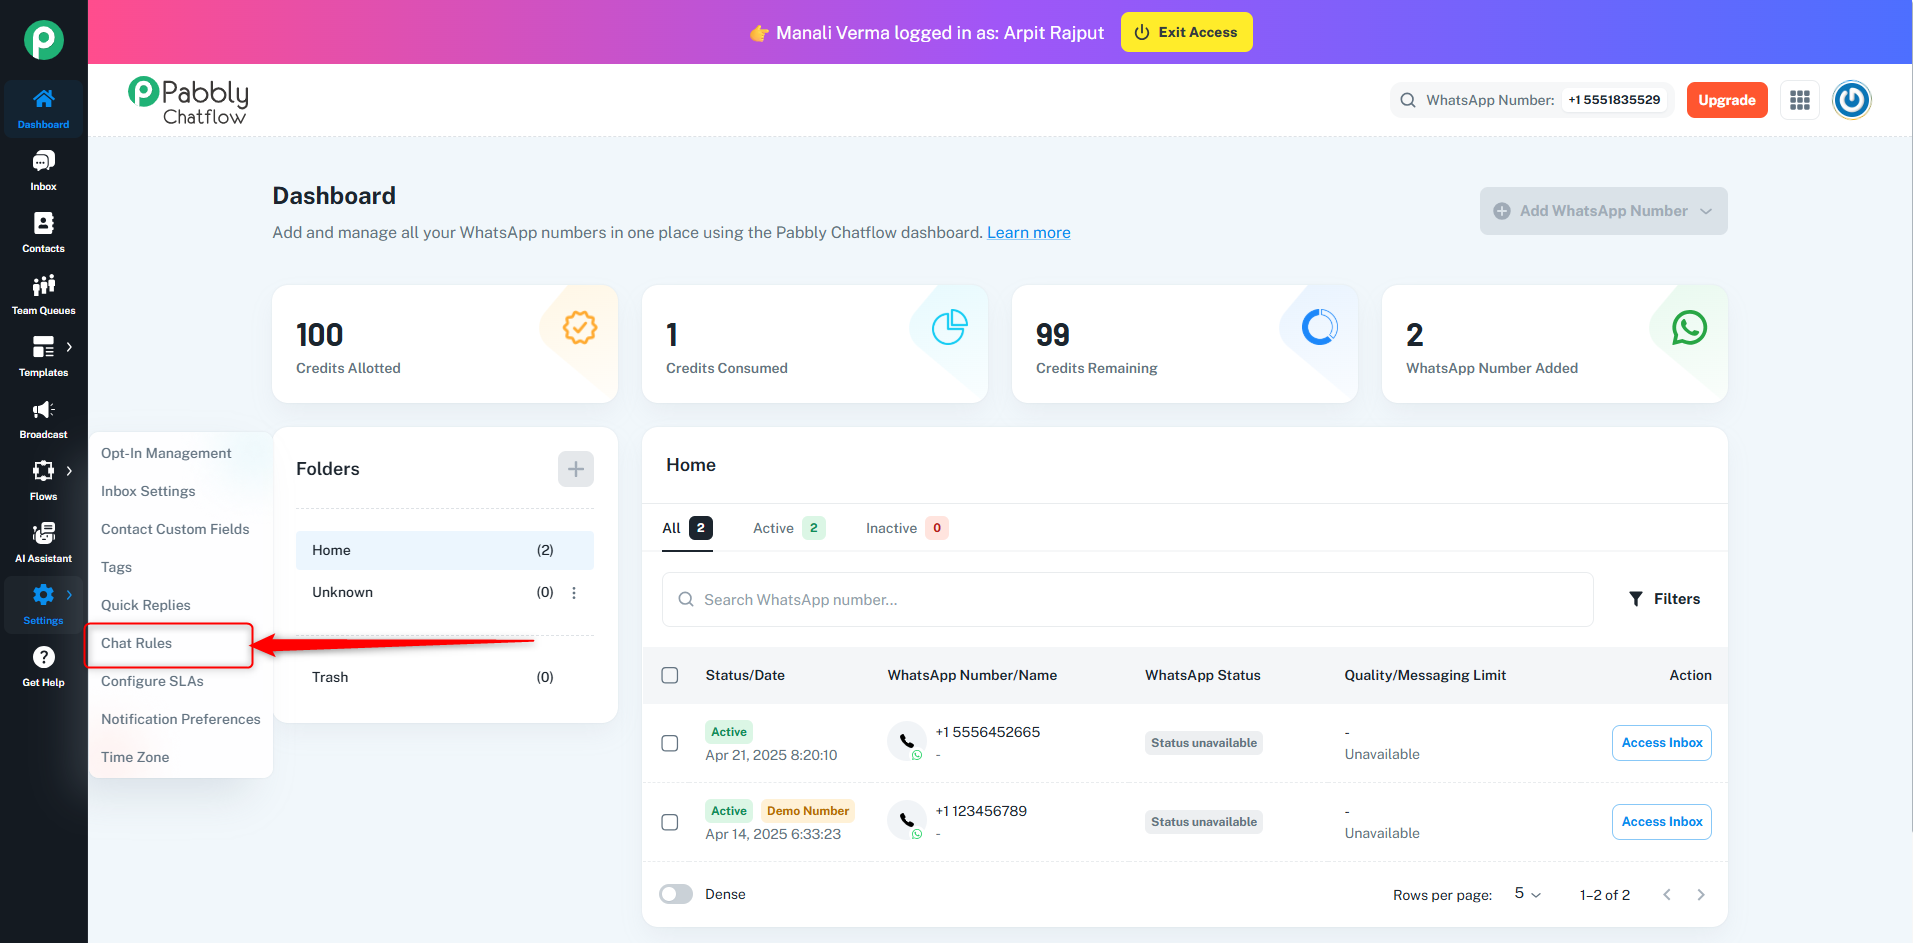
Task: Open Time Zone menu item
Action: coord(135,757)
